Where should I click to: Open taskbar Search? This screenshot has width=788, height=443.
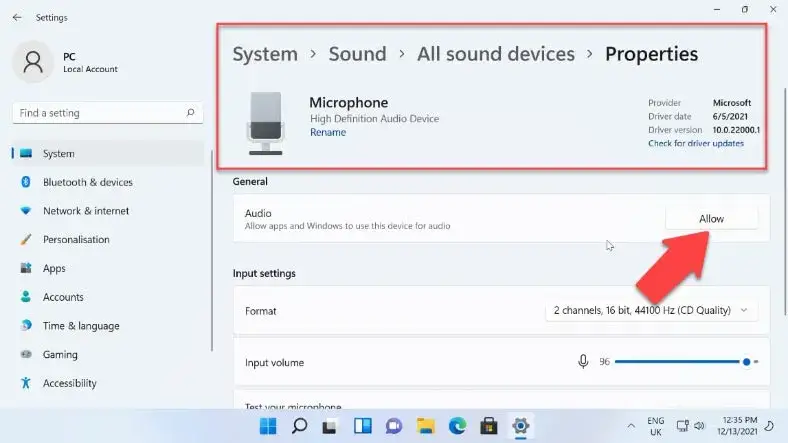[x=299, y=426]
